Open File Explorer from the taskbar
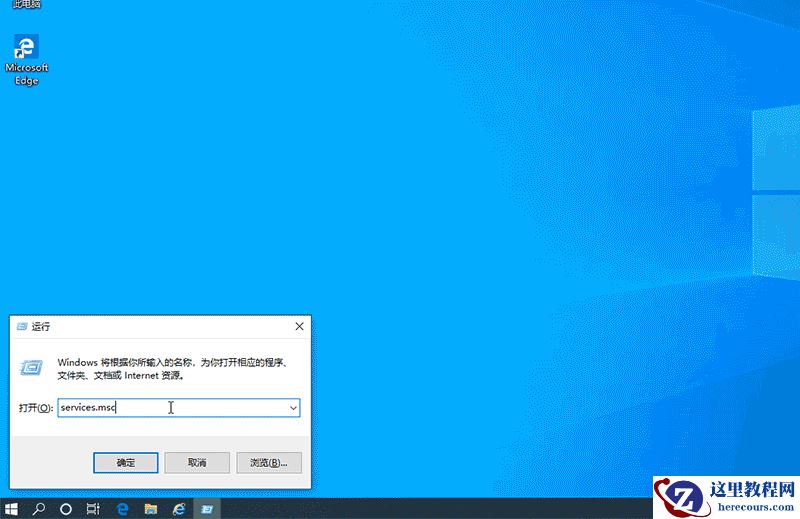This screenshot has height=519, width=800. point(151,509)
